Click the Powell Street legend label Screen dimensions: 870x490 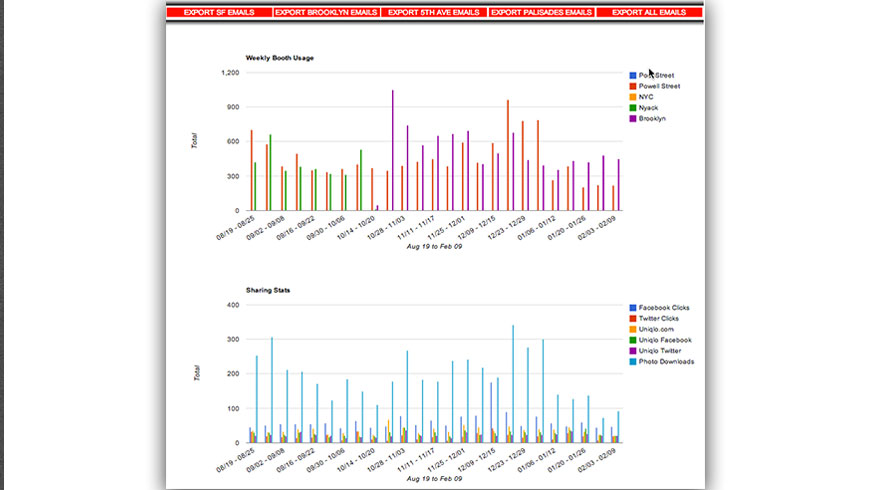click(x=659, y=86)
